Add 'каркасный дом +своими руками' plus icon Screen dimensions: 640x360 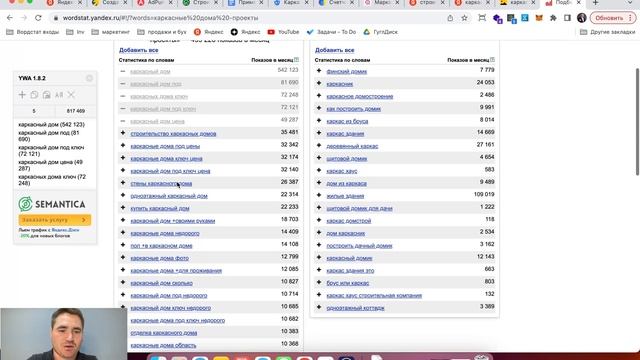[x=123, y=220]
